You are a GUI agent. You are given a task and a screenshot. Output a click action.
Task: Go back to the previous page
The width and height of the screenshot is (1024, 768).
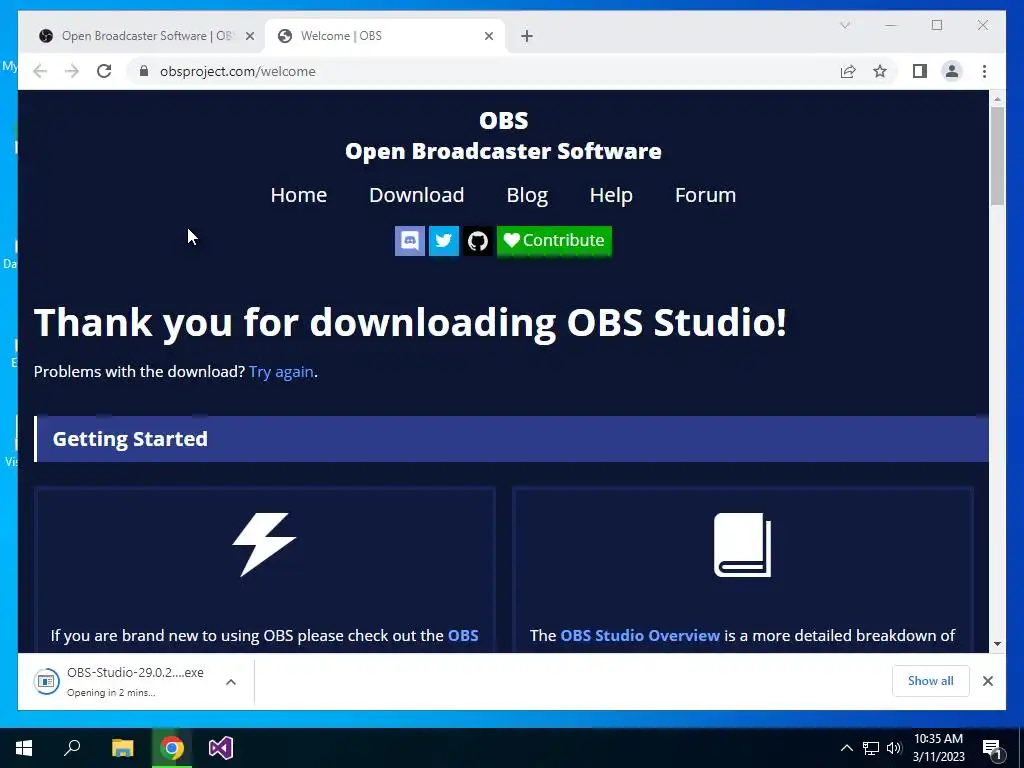pos(40,71)
